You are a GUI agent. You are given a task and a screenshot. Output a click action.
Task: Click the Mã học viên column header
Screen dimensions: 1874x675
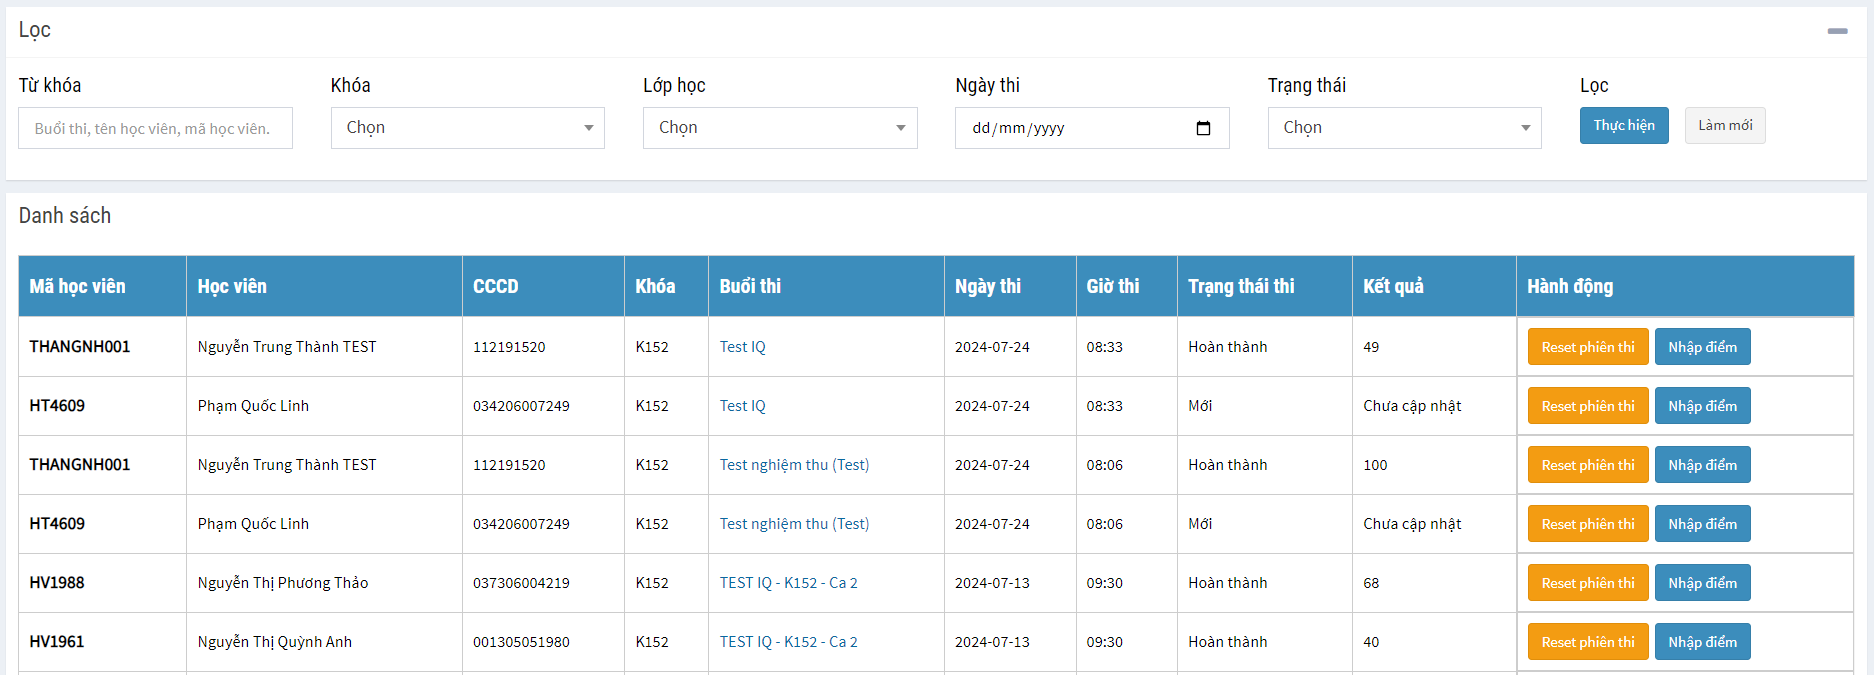coord(77,287)
